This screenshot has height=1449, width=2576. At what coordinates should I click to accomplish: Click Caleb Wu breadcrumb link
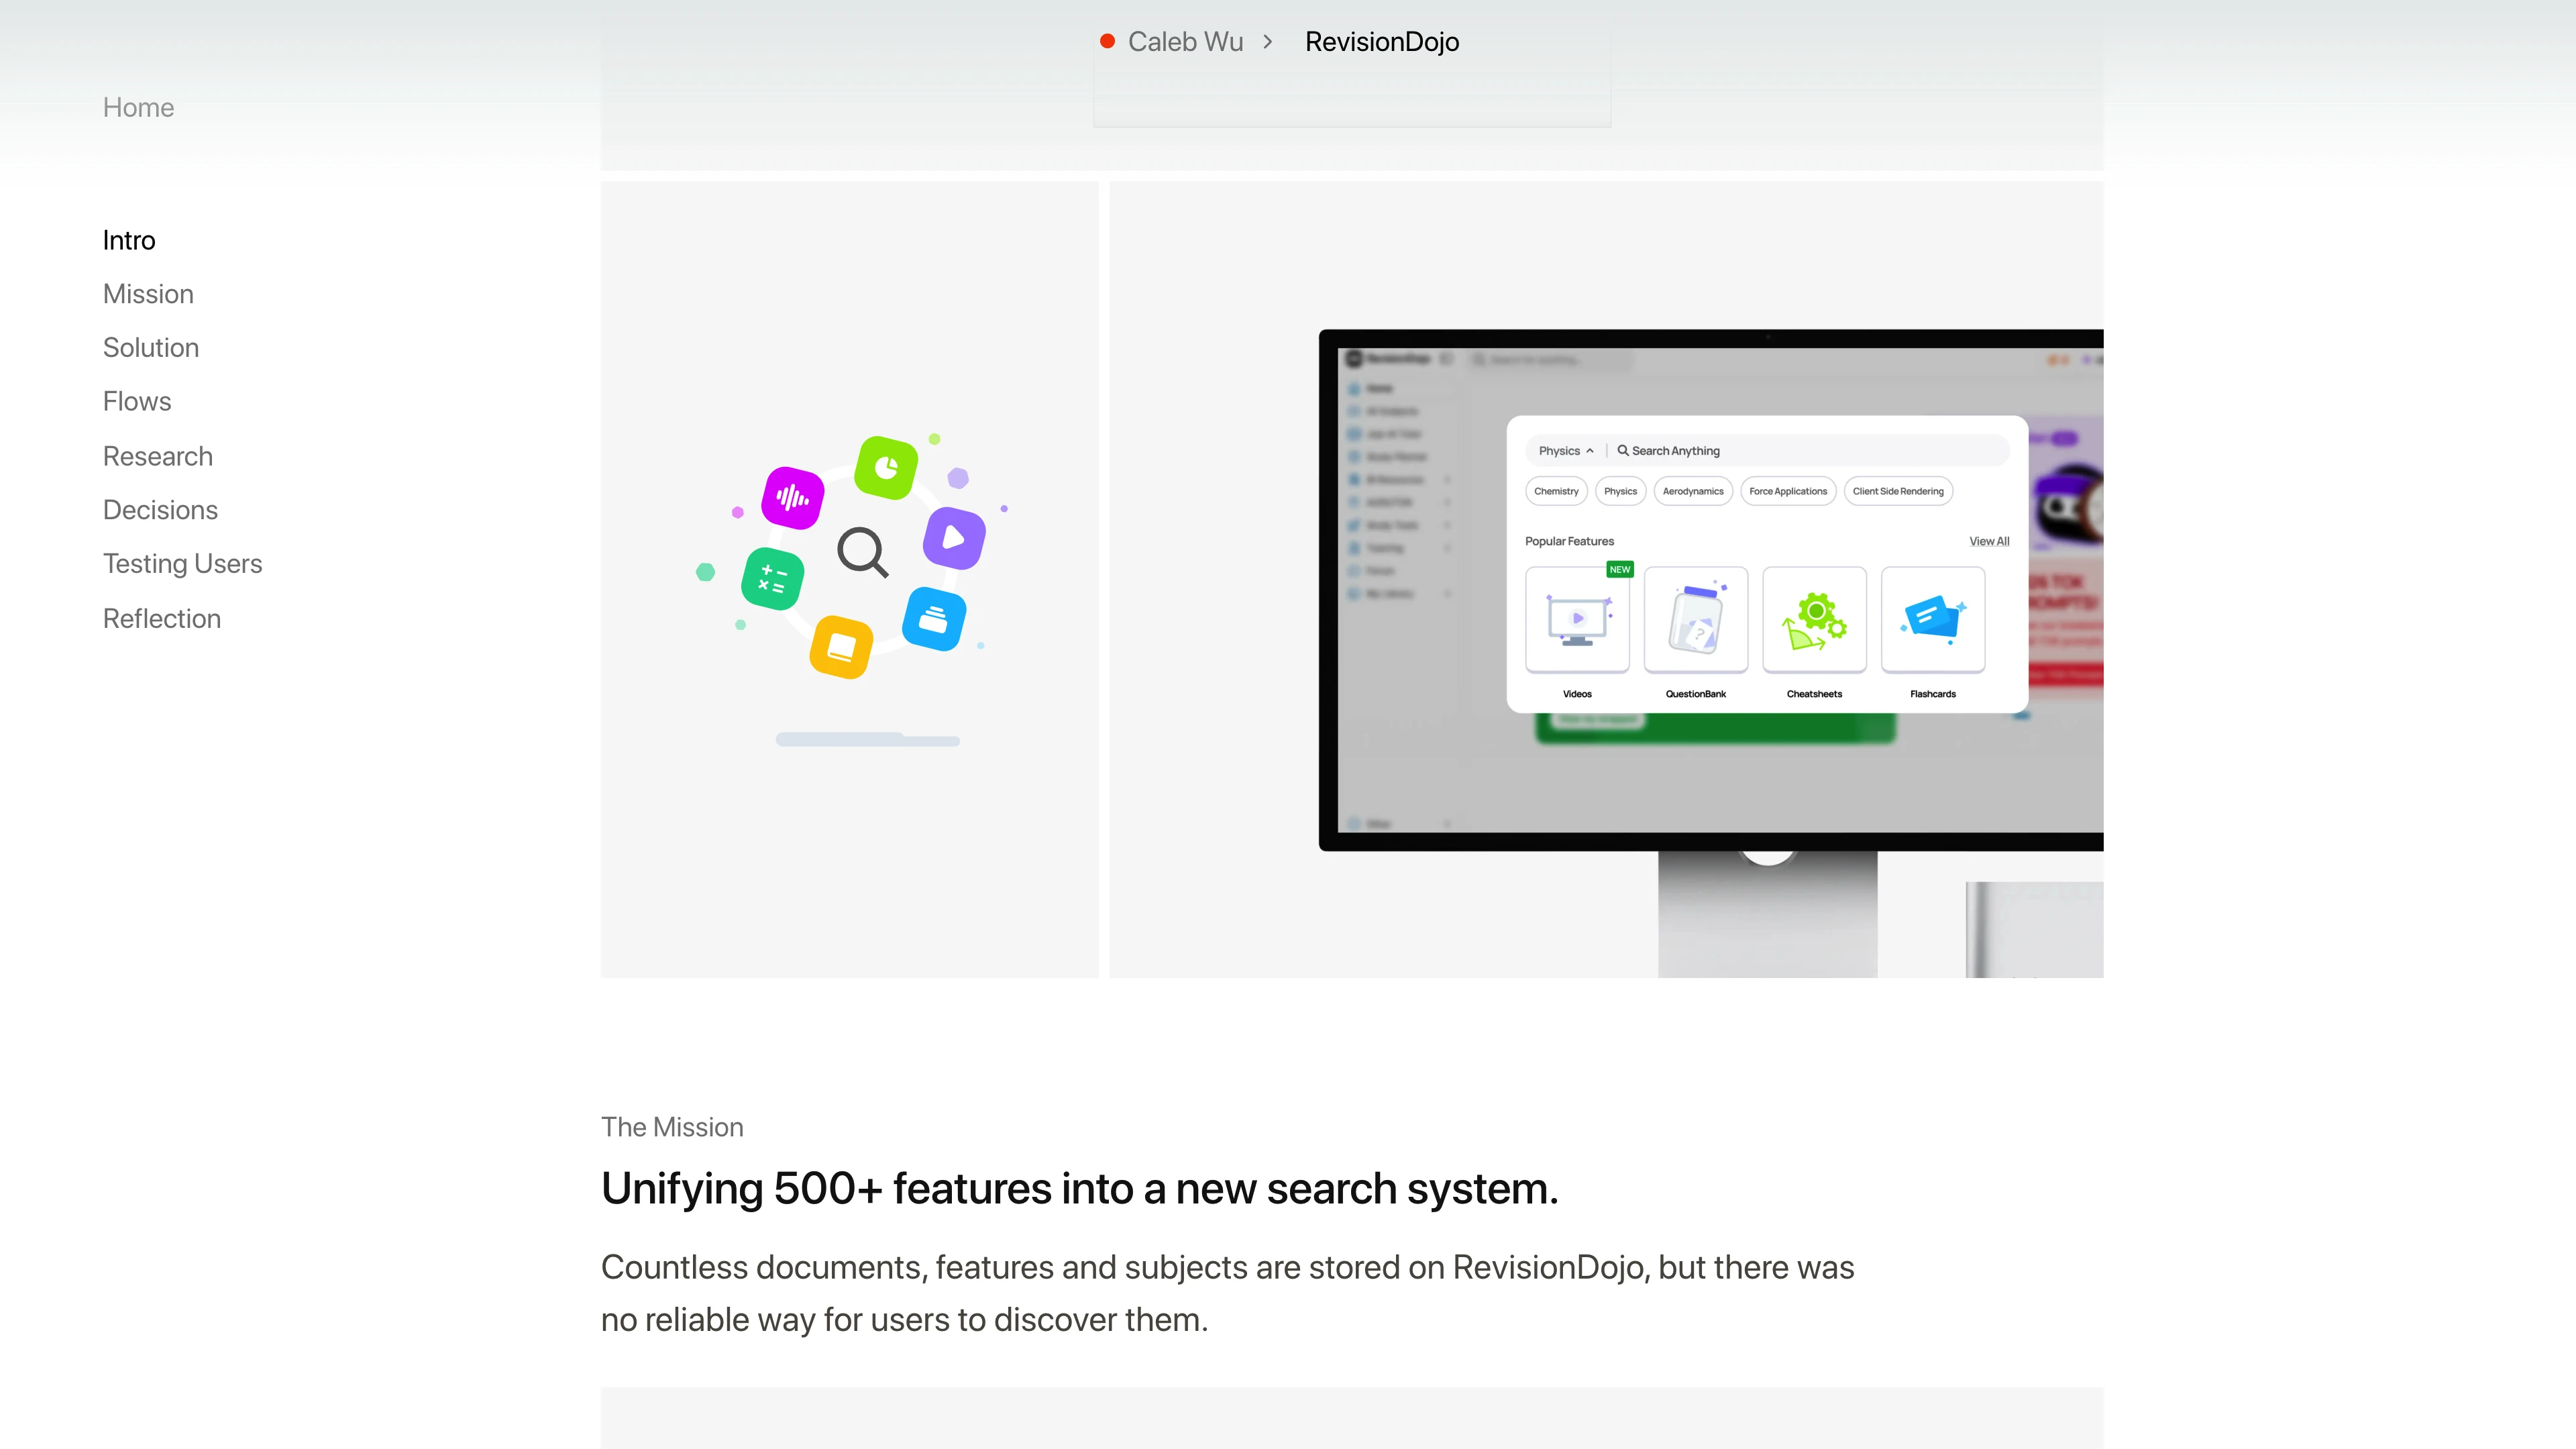pyautogui.click(x=1185, y=42)
